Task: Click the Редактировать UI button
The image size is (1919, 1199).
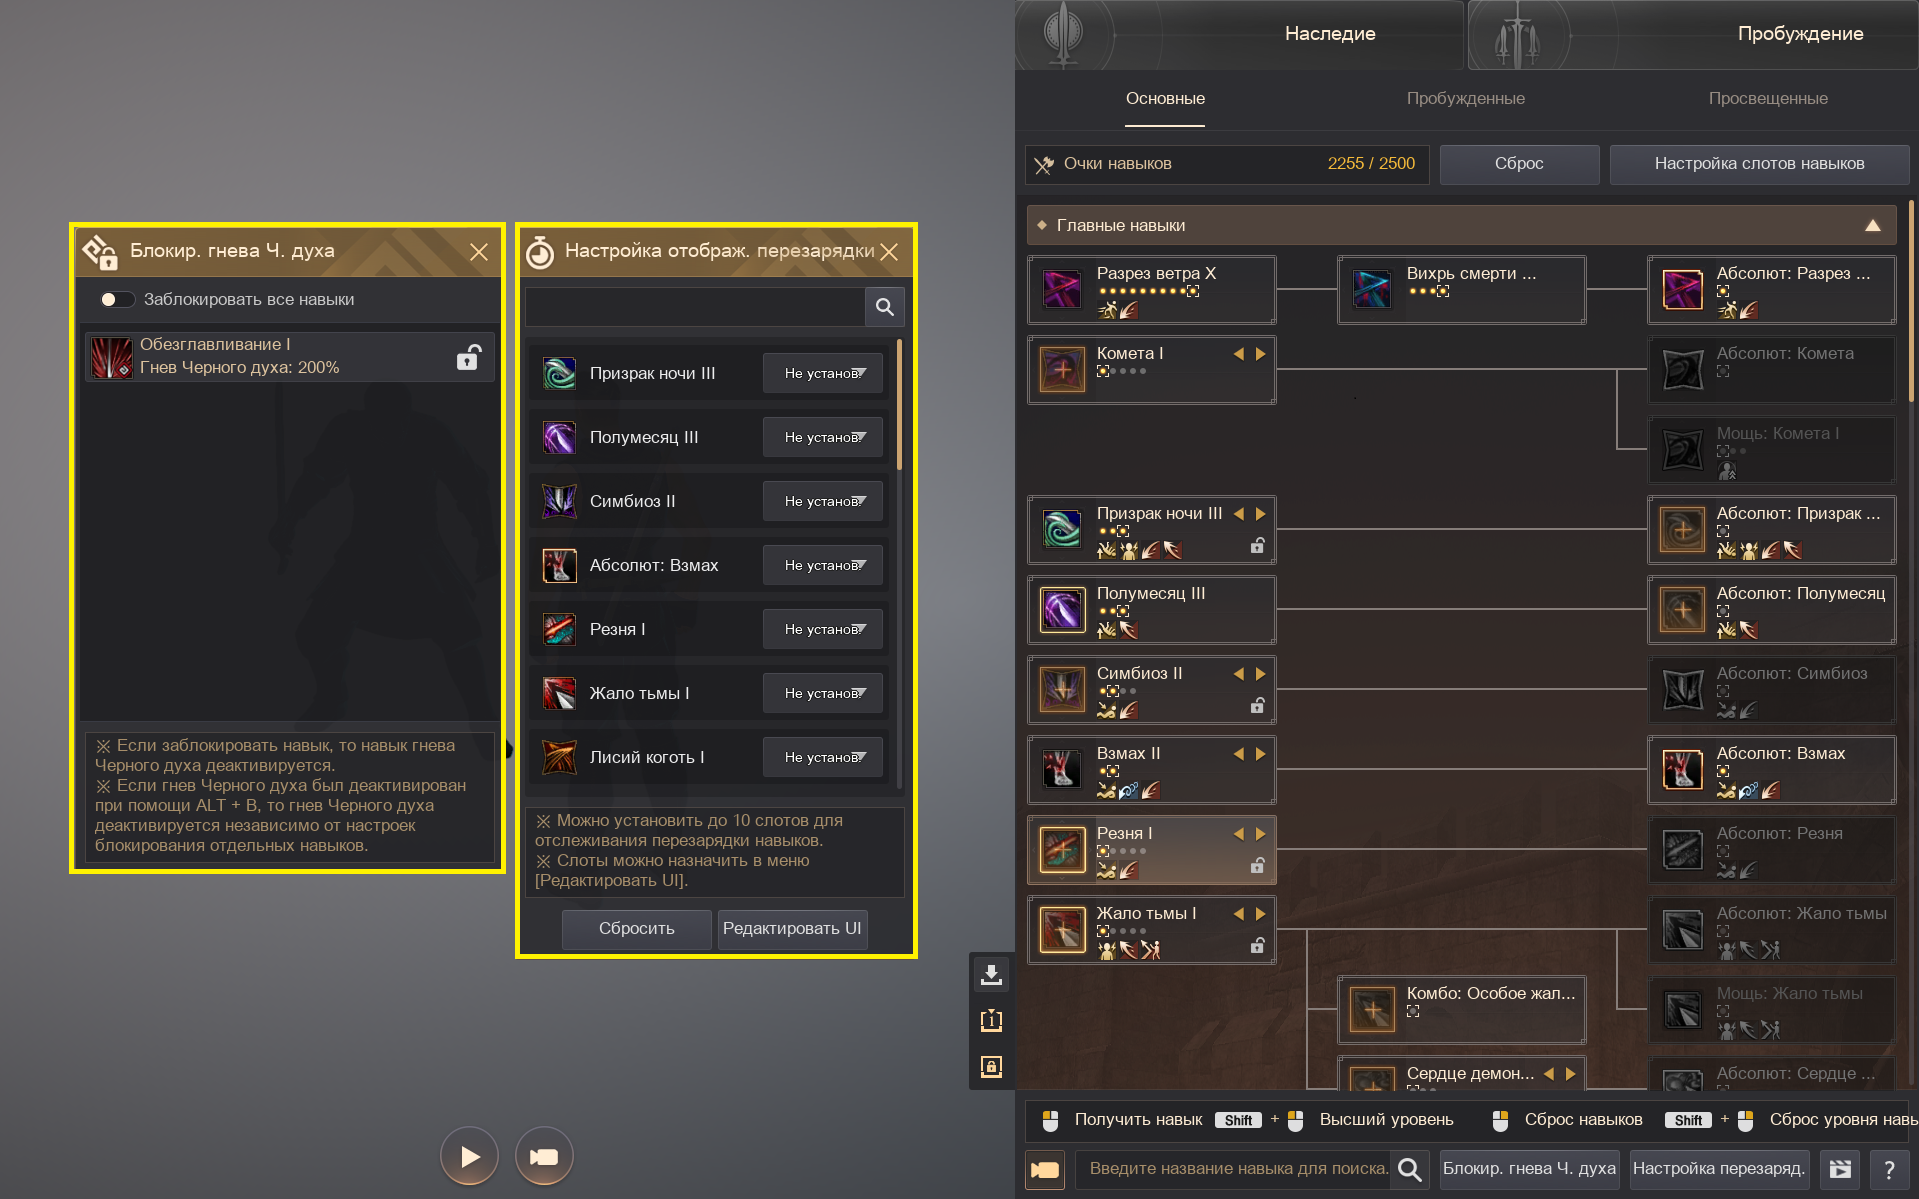Action: pyautogui.click(x=792, y=929)
